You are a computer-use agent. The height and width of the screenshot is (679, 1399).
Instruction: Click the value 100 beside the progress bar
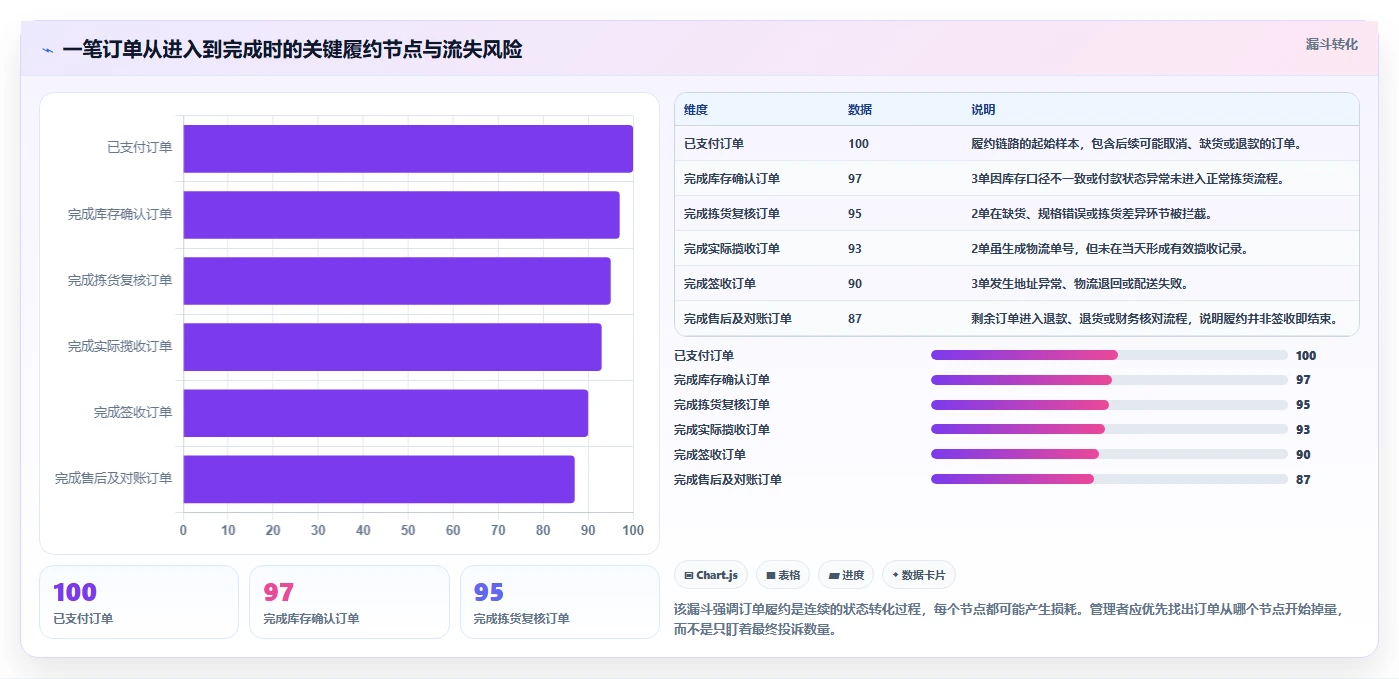tap(1306, 356)
